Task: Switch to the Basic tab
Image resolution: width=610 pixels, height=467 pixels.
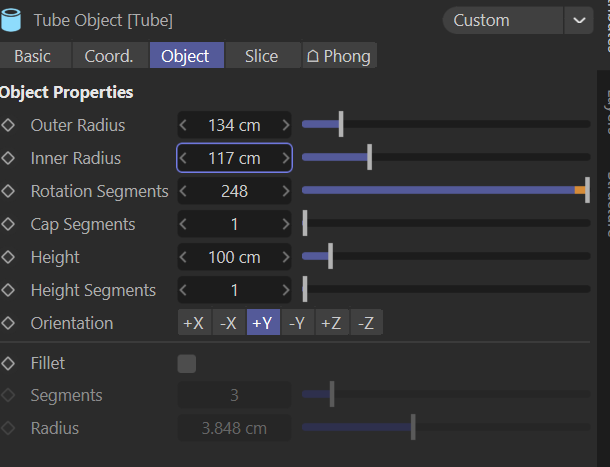Action: click(32, 56)
